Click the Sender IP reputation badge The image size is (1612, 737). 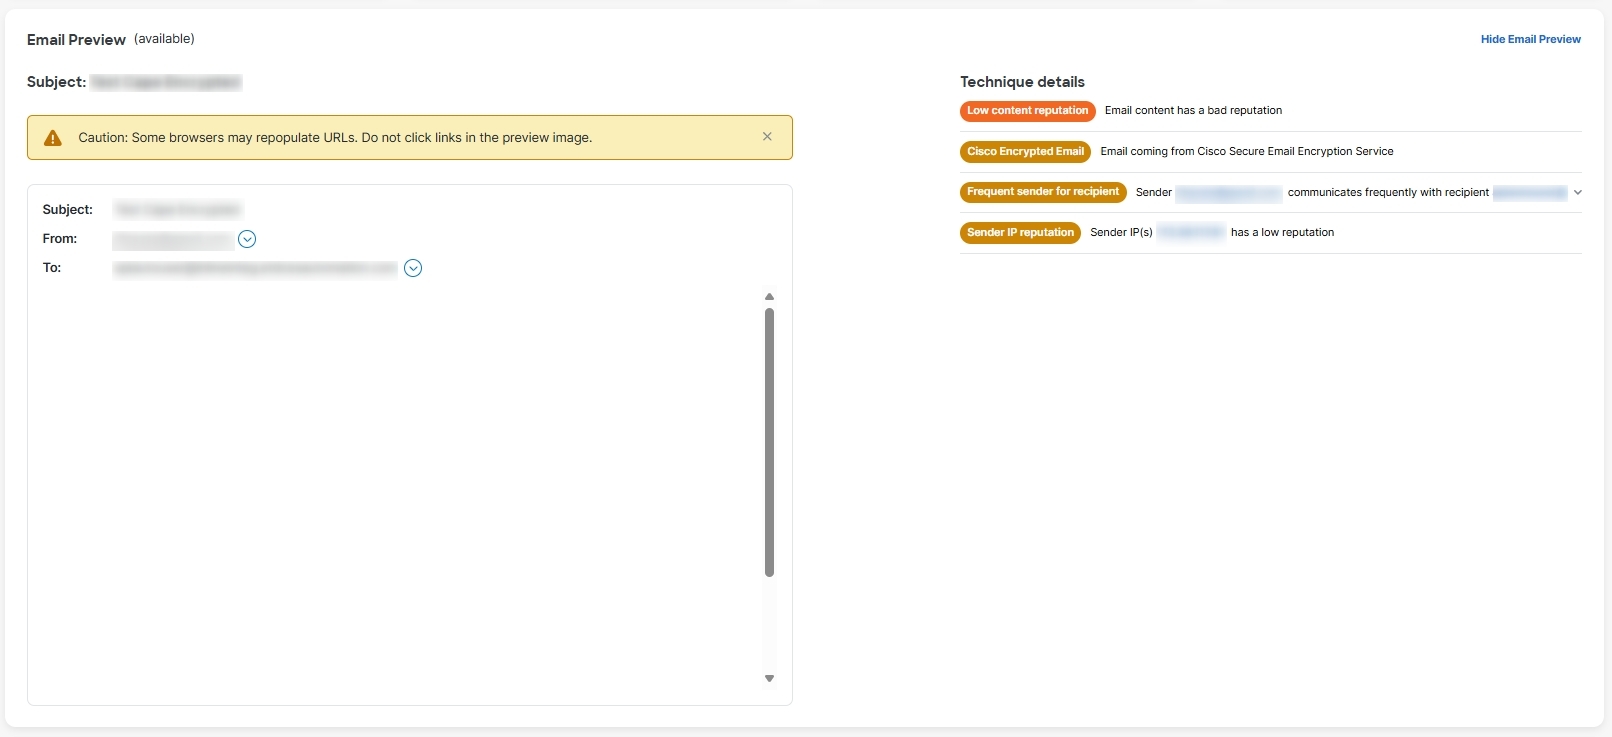pyautogui.click(x=1020, y=233)
